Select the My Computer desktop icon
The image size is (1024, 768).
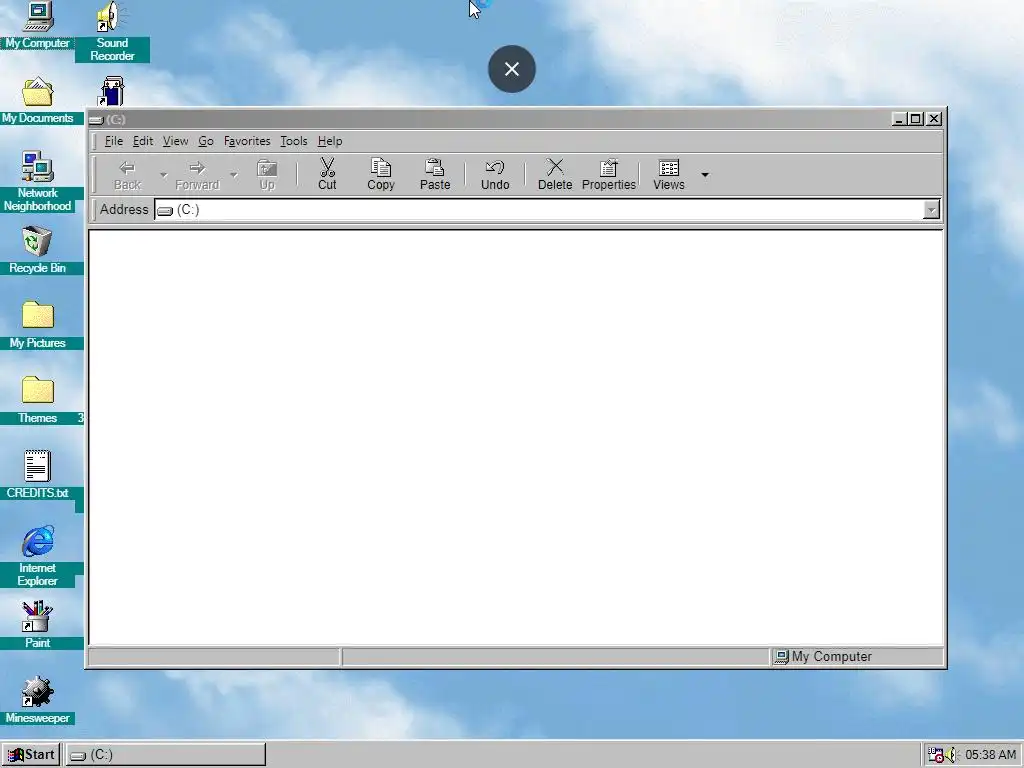(37, 25)
